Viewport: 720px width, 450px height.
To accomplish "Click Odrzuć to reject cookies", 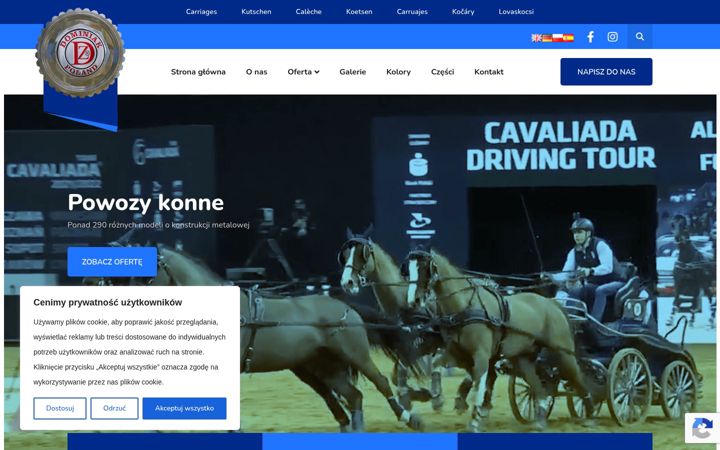I will [x=114, y=408].
